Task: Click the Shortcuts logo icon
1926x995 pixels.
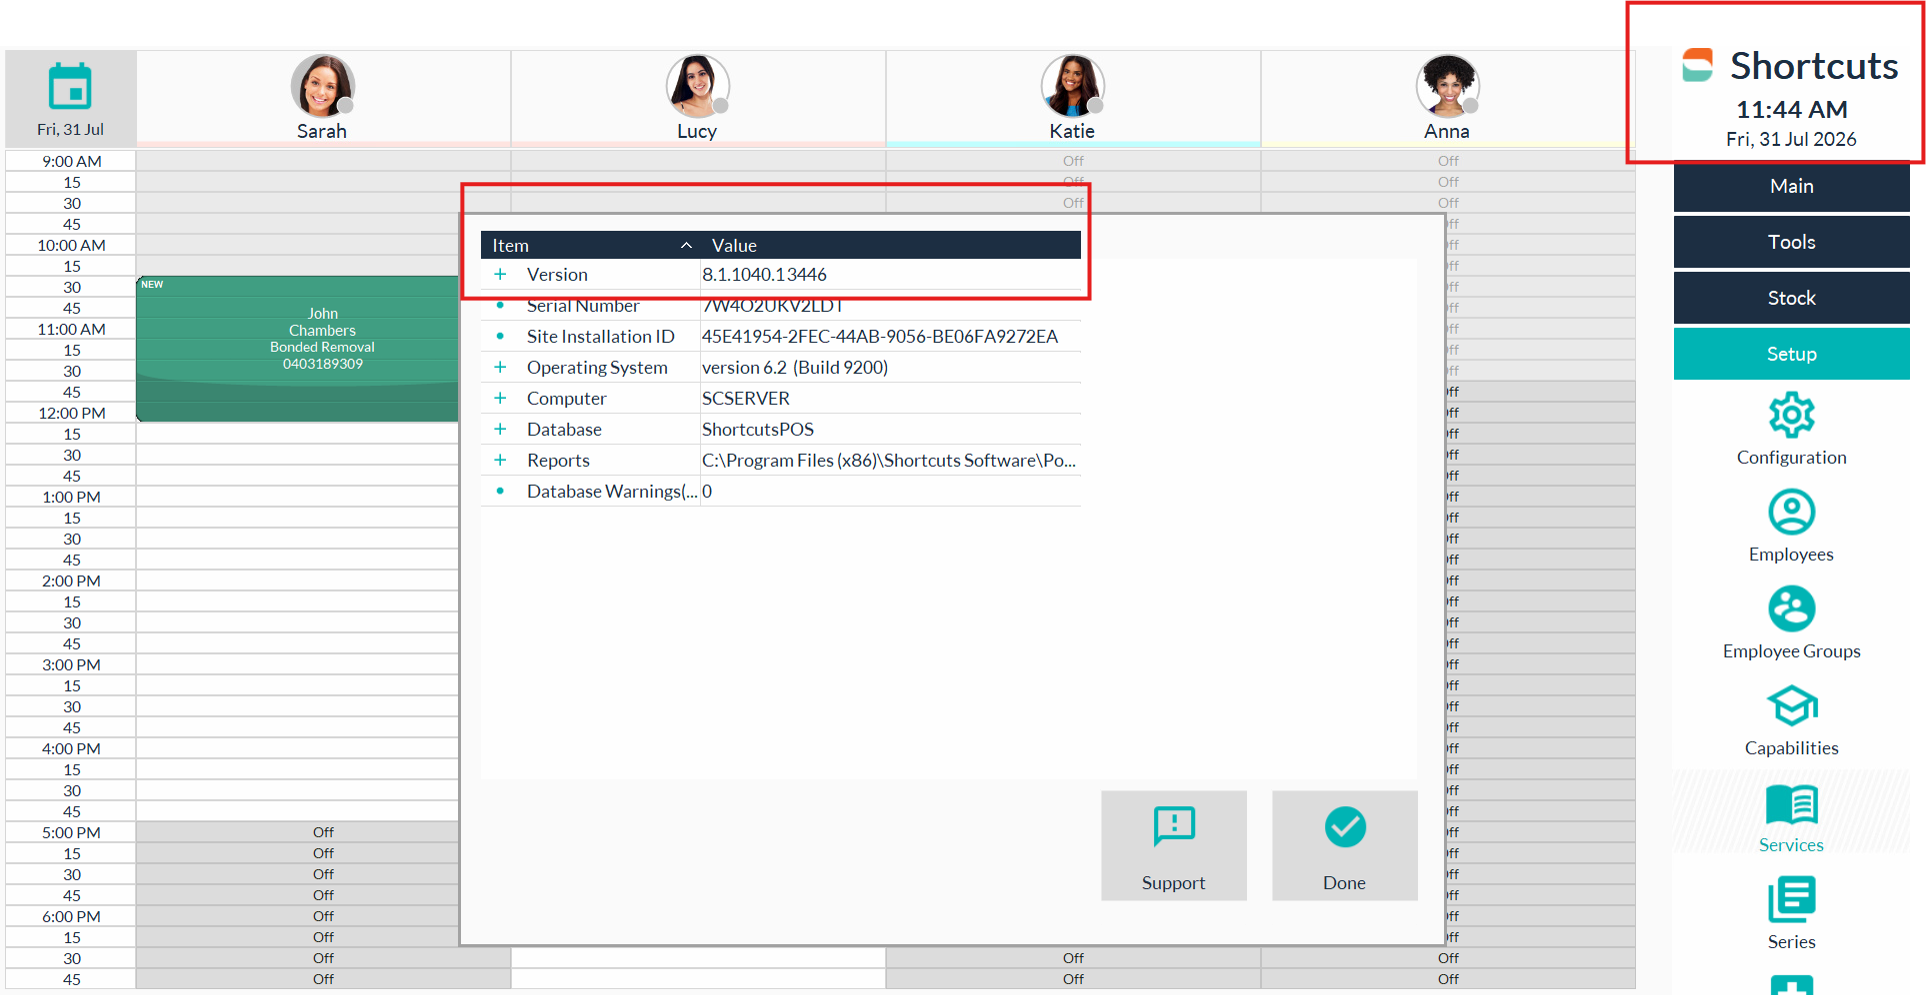Action: pyautogui.click(x=1697, y=65)
